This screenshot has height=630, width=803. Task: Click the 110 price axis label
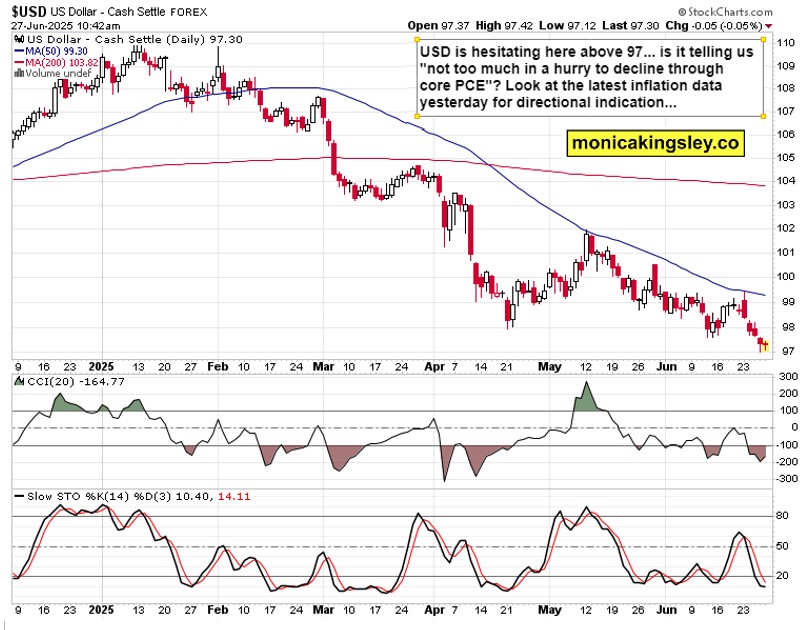pos(786,43)
